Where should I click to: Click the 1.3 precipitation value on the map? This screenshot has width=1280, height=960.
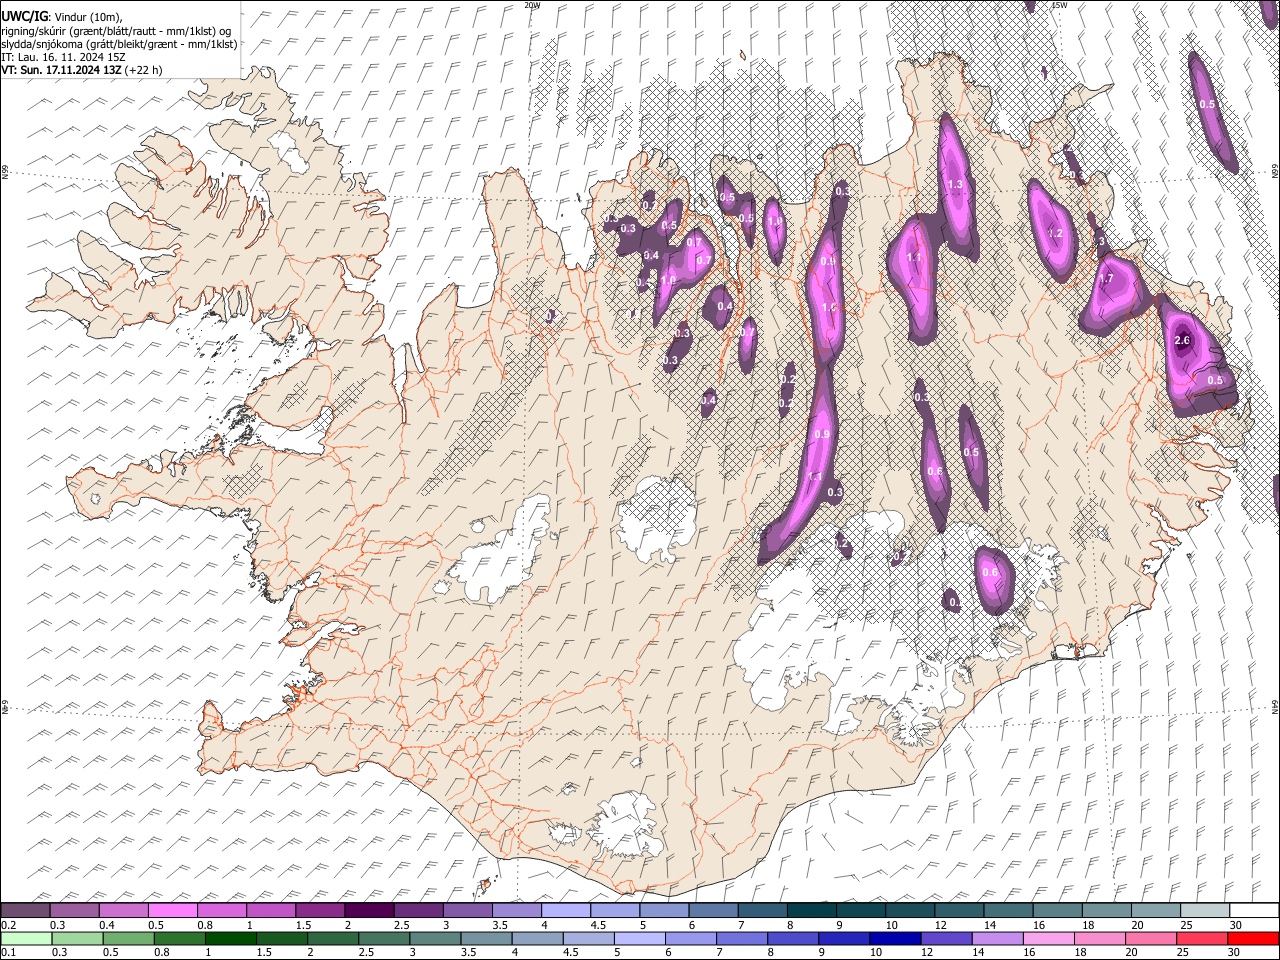[955, 184]
